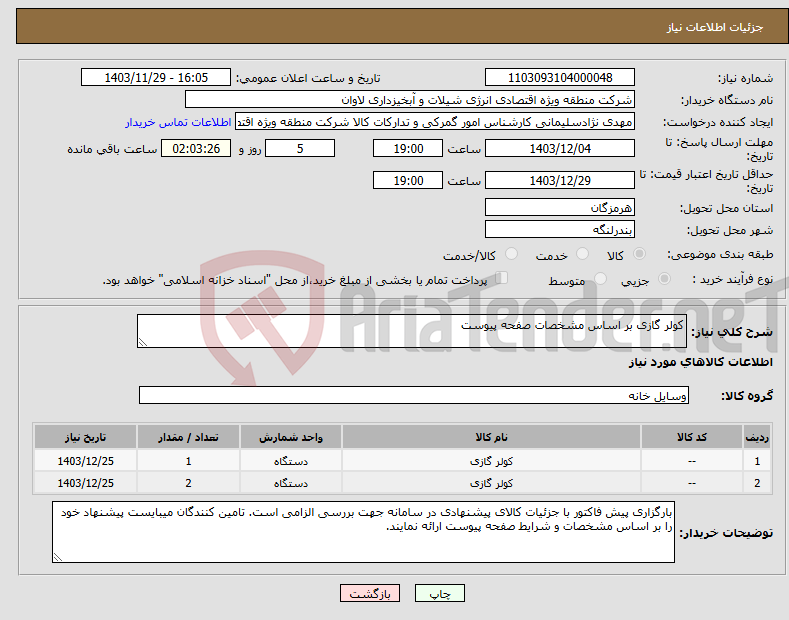
Task: Click دستگاه unit in row 1
Action: tap(291, 461)
